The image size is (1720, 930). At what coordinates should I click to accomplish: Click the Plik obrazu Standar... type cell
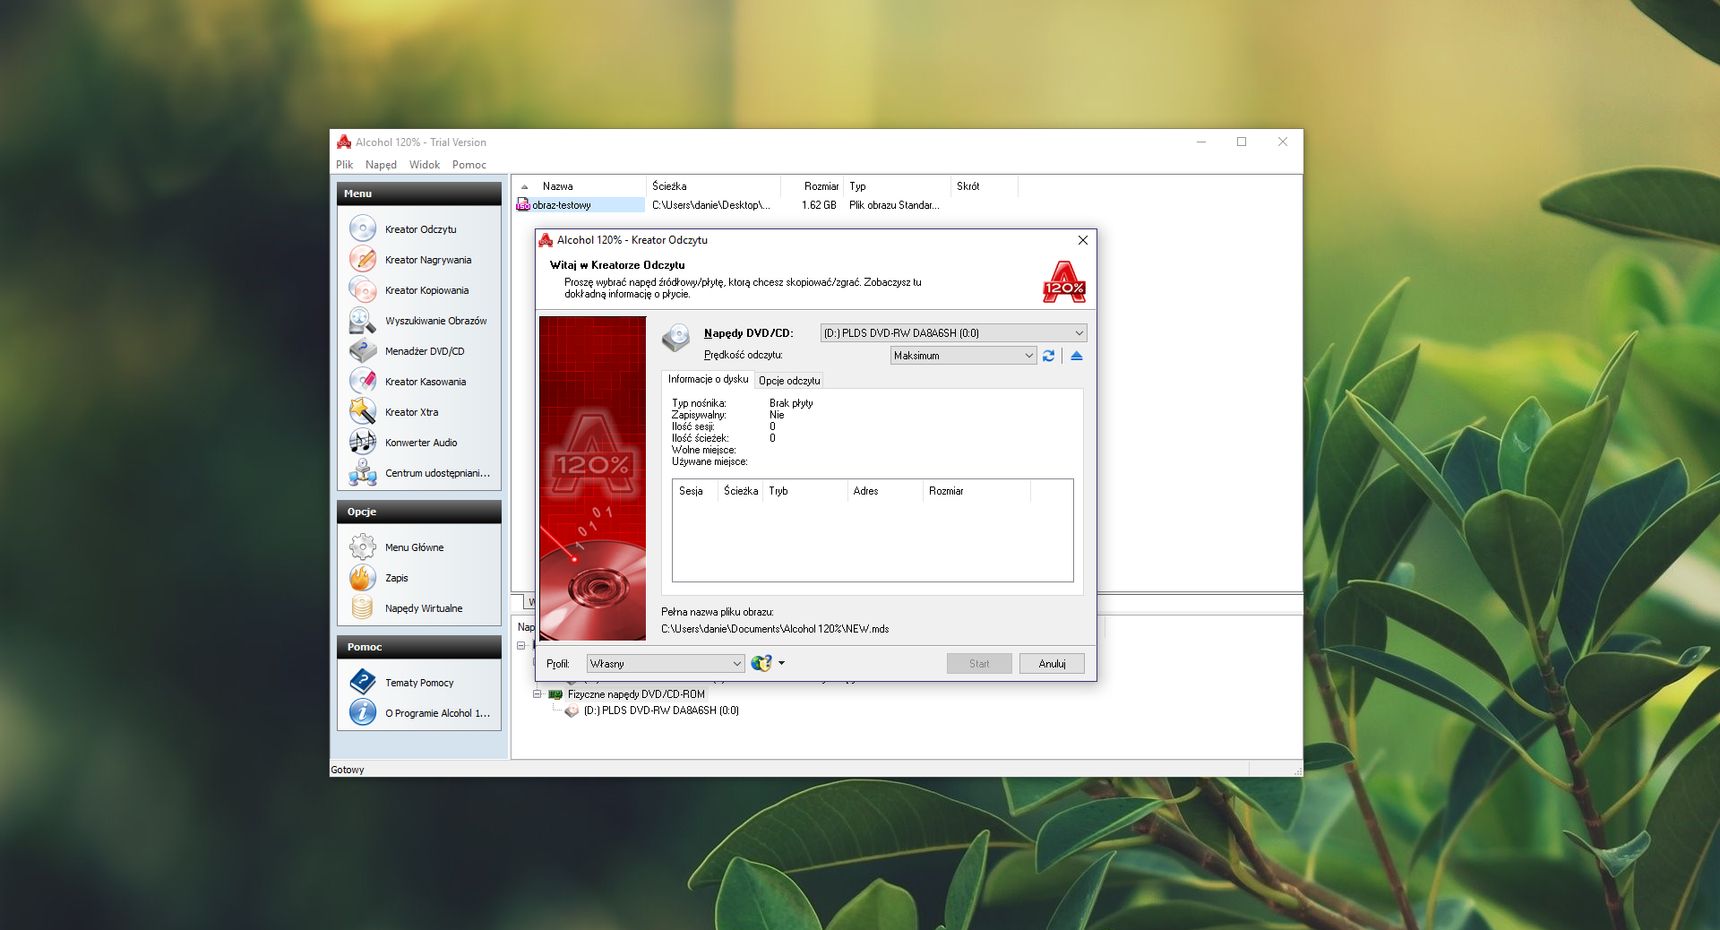click(894, 205)
